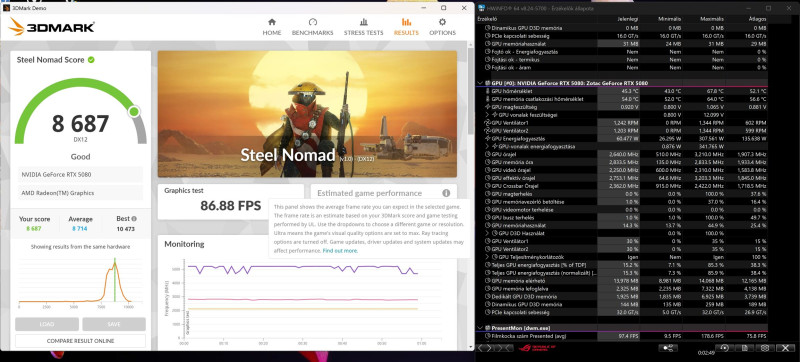This screenshot has height=362, width=800.
Task: Click the GPU chip icon in the RTX 5080 group header
Action: (x=487, y=83)
